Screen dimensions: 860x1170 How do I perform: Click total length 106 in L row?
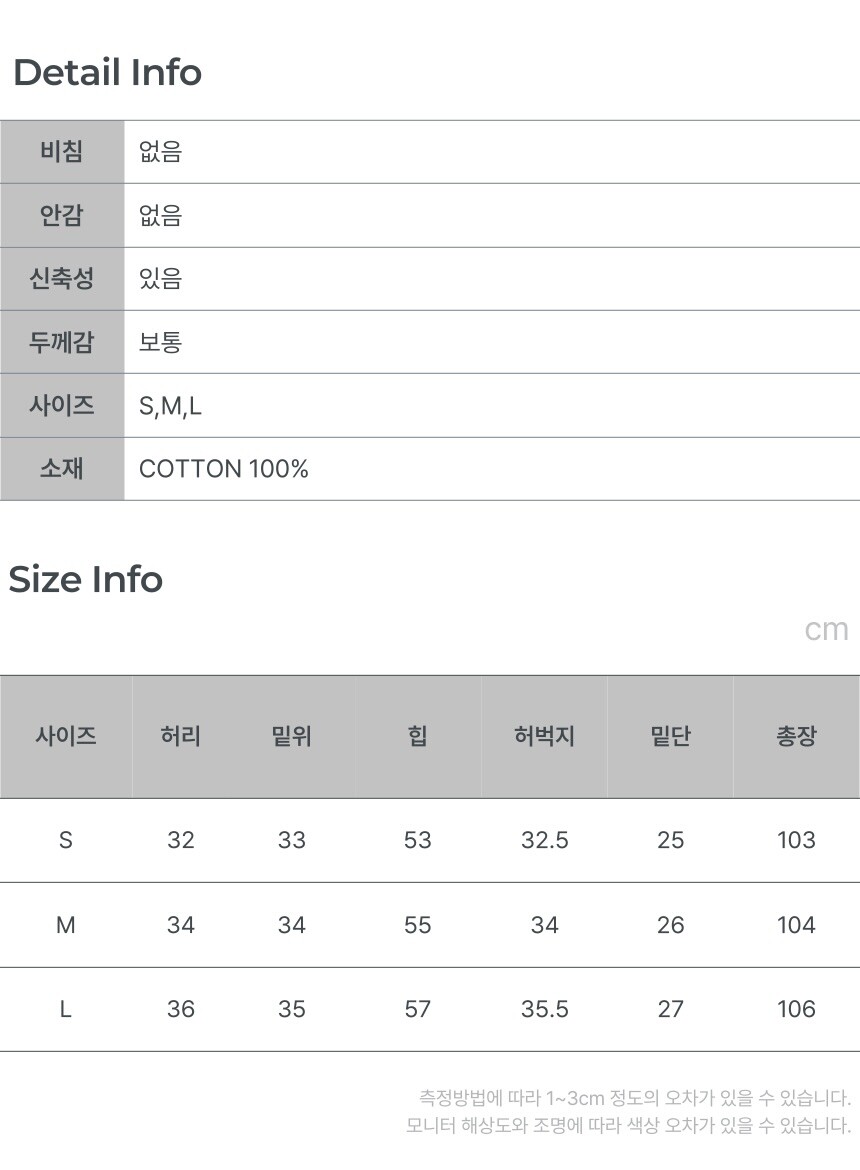pos(796,1009)
